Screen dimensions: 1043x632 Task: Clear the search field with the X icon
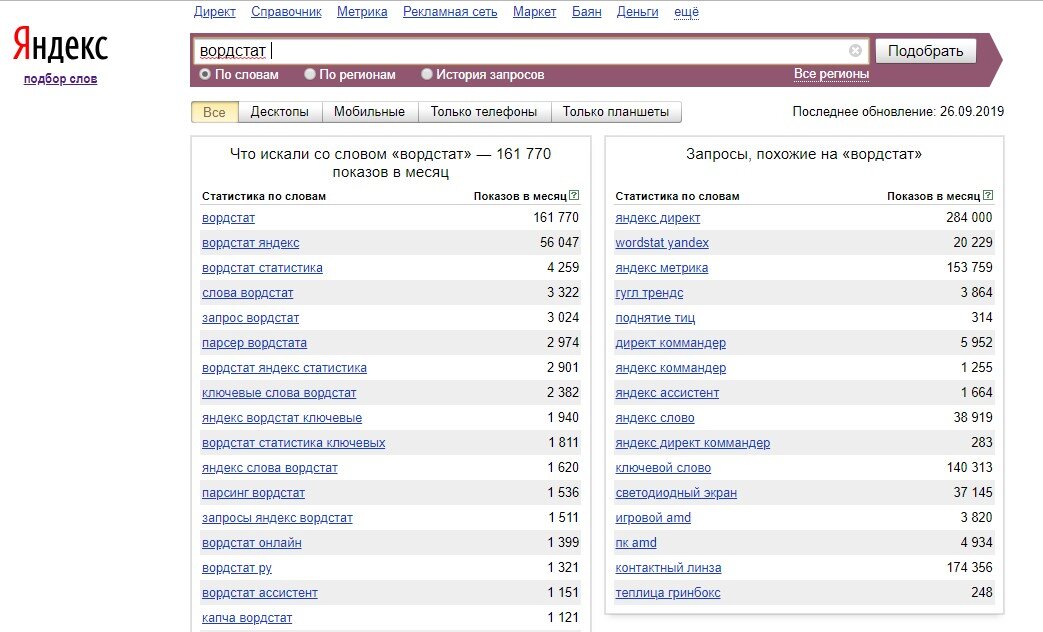click(x=855, y=51)
